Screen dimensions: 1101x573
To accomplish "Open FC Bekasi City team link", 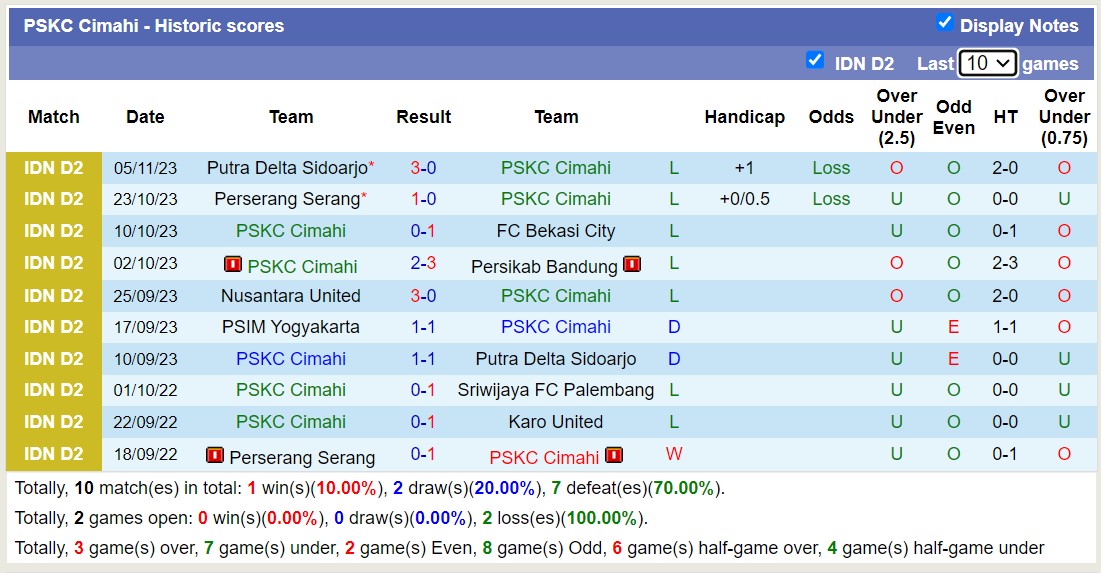I will [556, 231].
